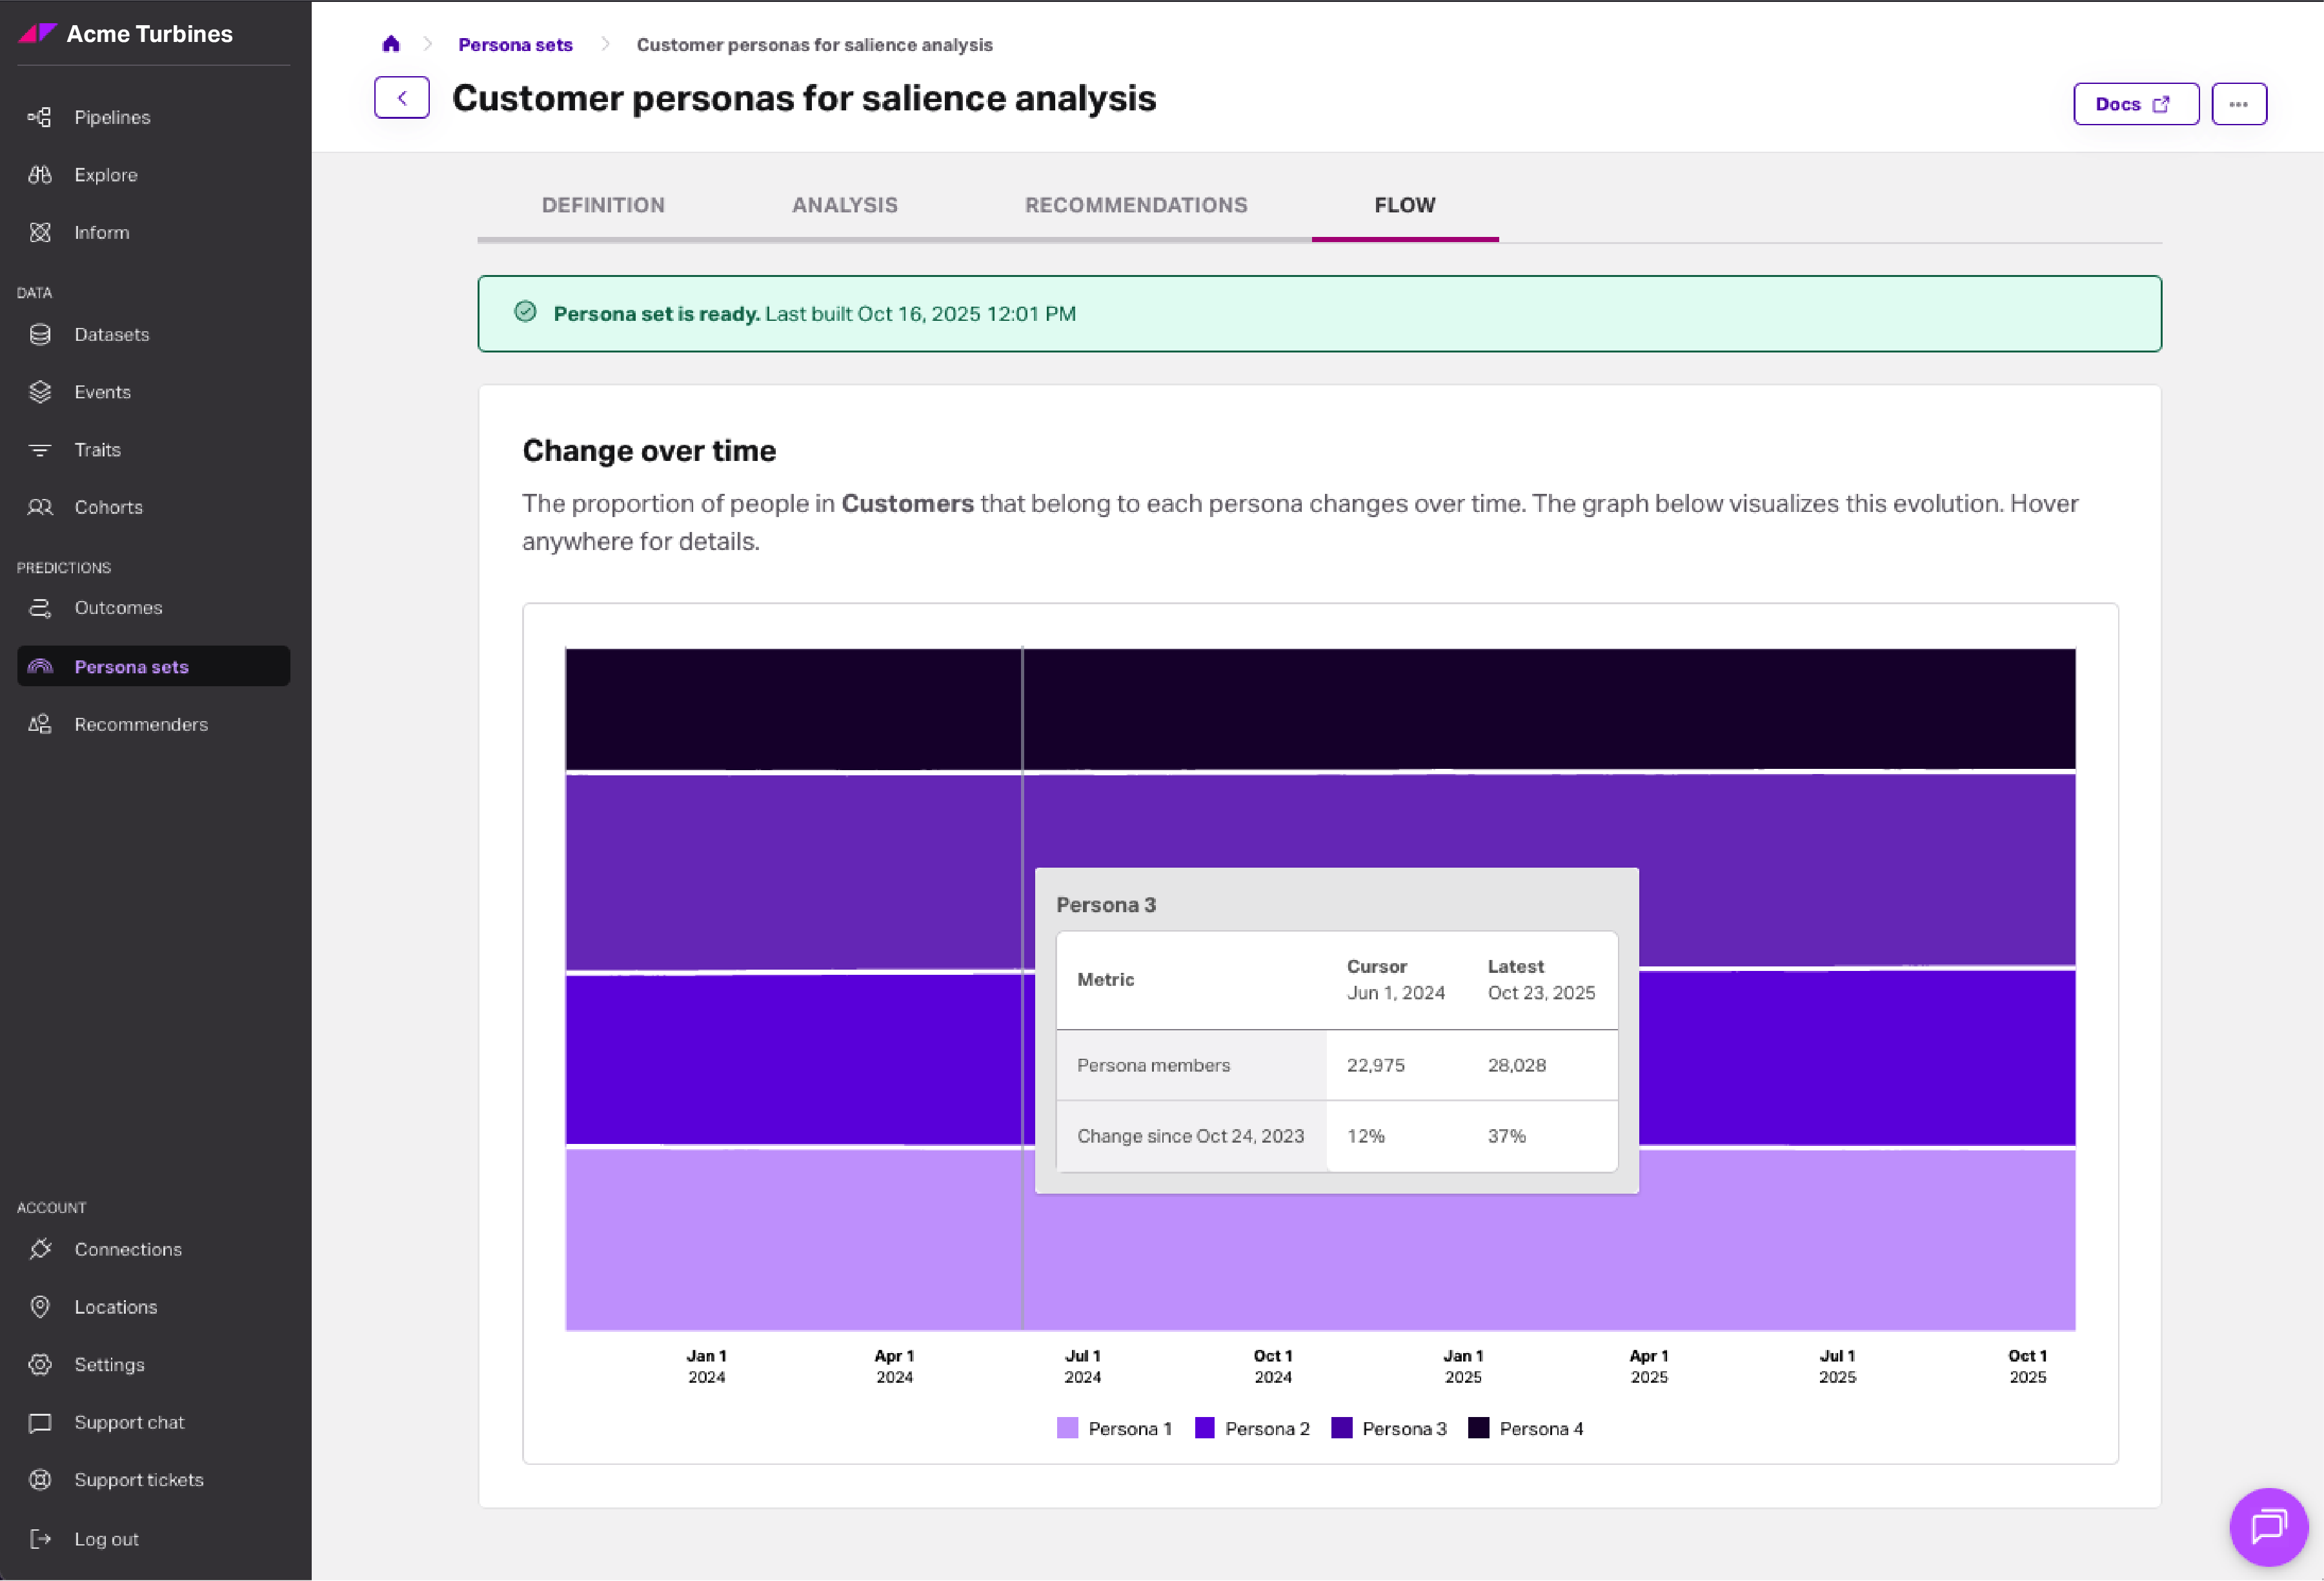Click the Datasets database icon
This screenshot has width=2324, height=1581.
click(x=40, y=334)
